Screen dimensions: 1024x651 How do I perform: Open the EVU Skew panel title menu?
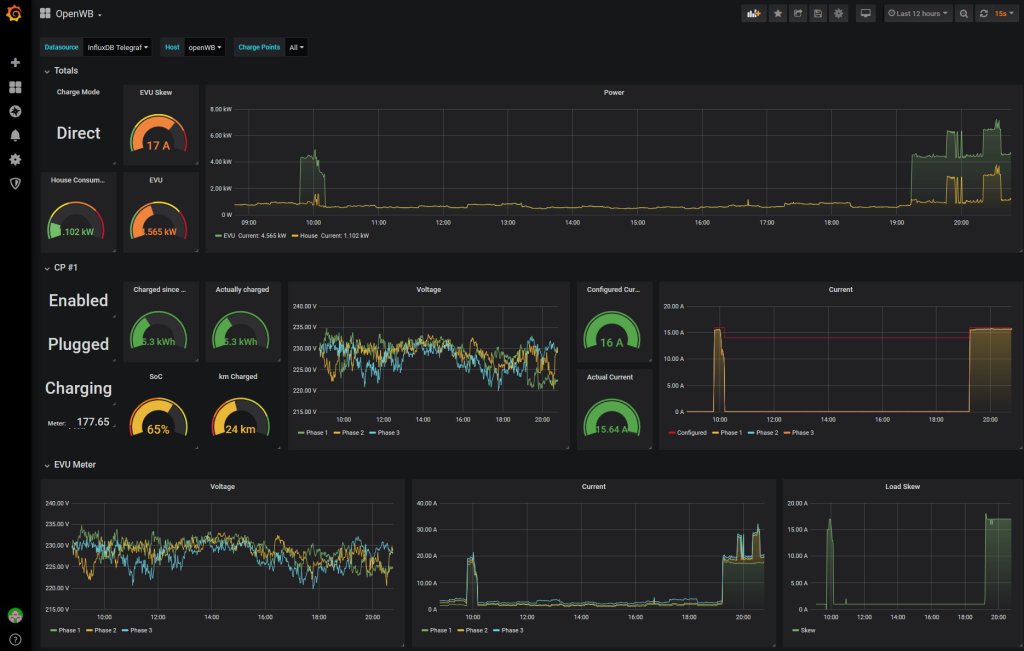[155, 93]
